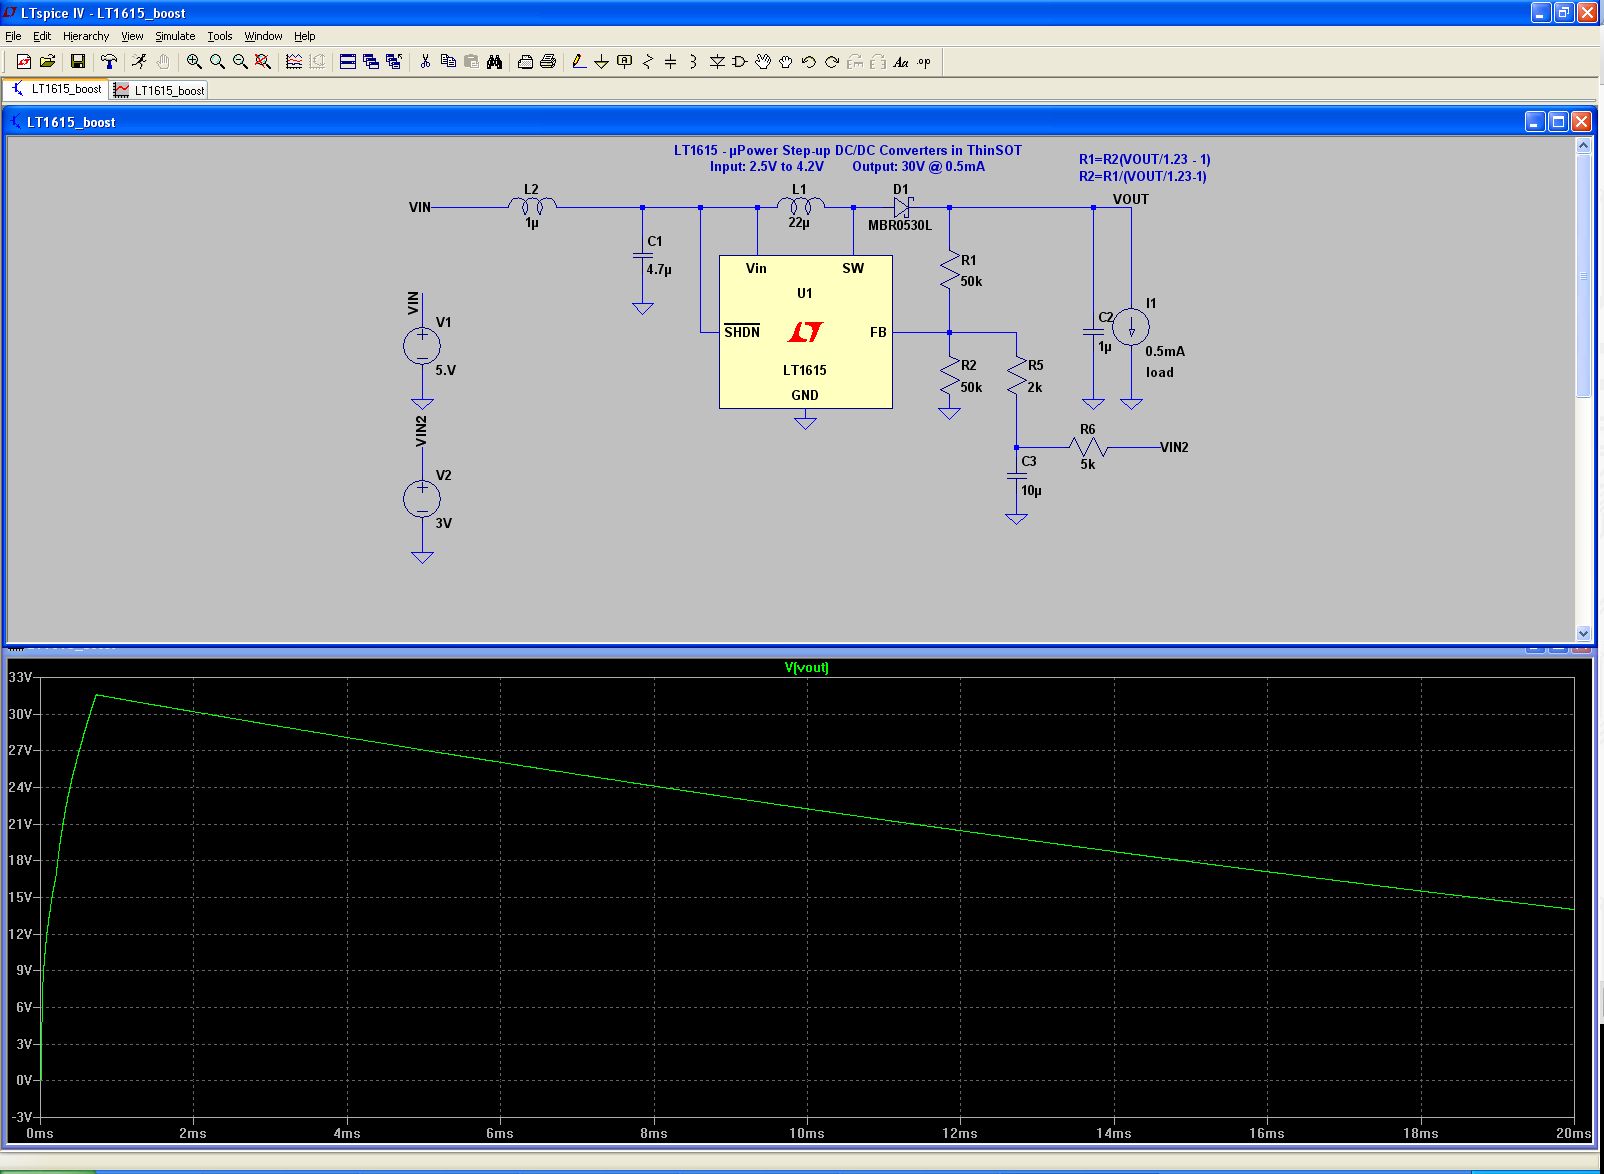Click the schematic title comment text
The image size is (1604, 1174).
[848, 158]
